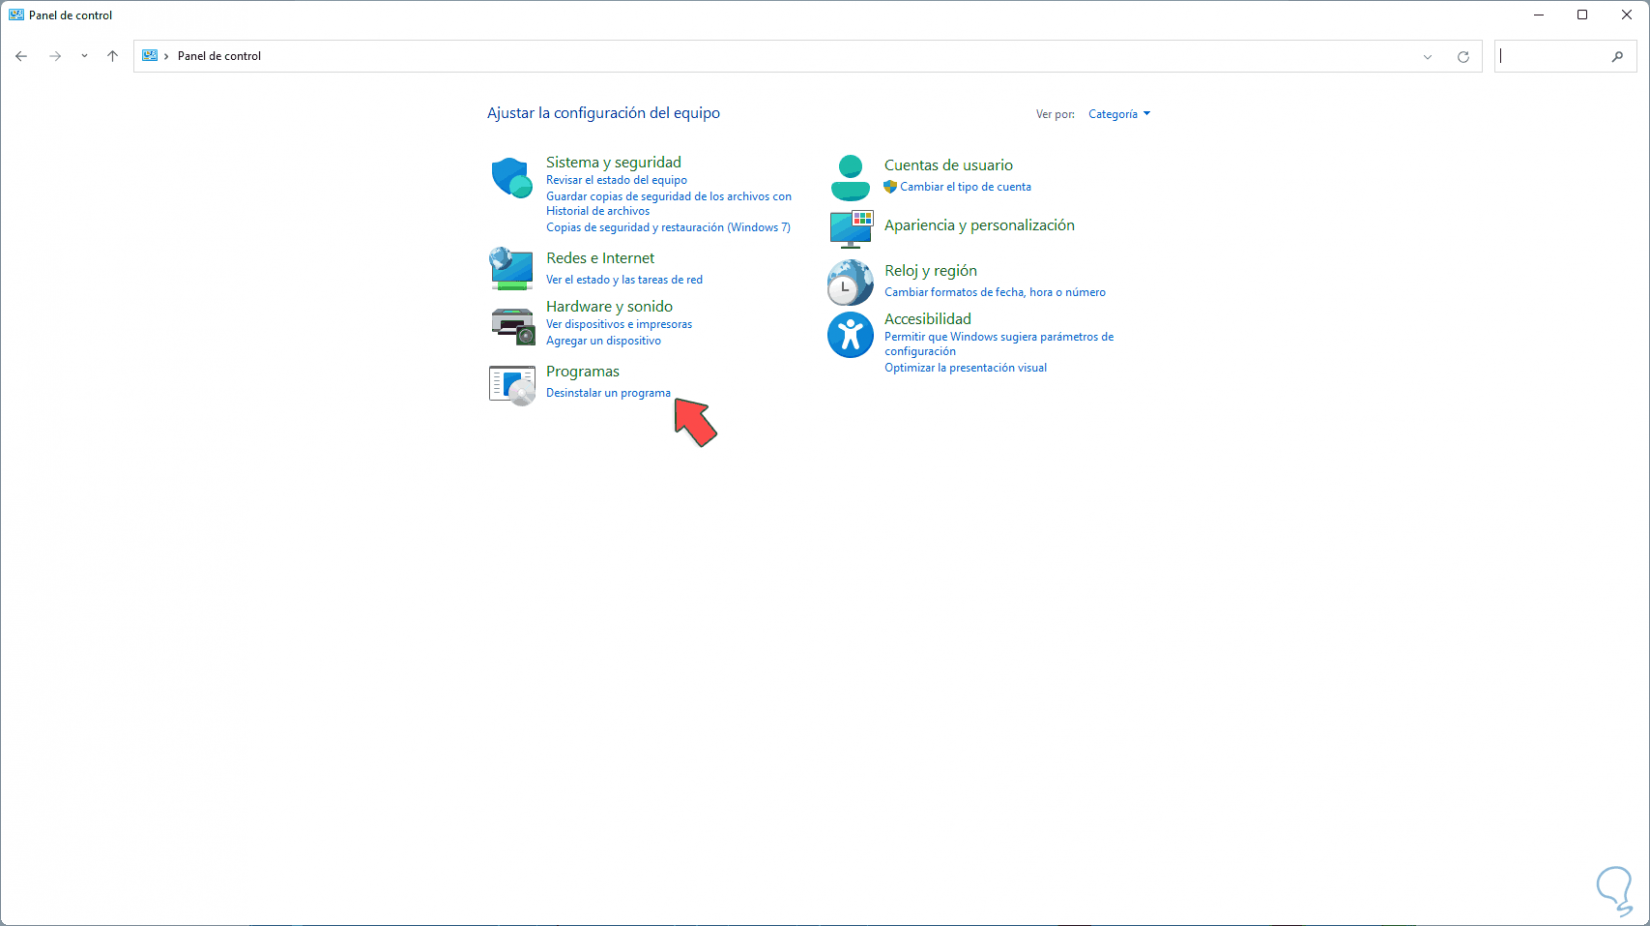Go forward with the forward arrow
This screenshot has height=926, width=1650.
55,56
